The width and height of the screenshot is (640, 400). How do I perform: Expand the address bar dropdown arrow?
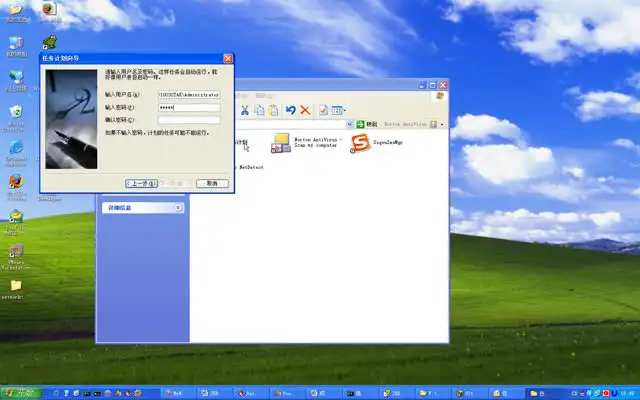click(x=349, y=124)
